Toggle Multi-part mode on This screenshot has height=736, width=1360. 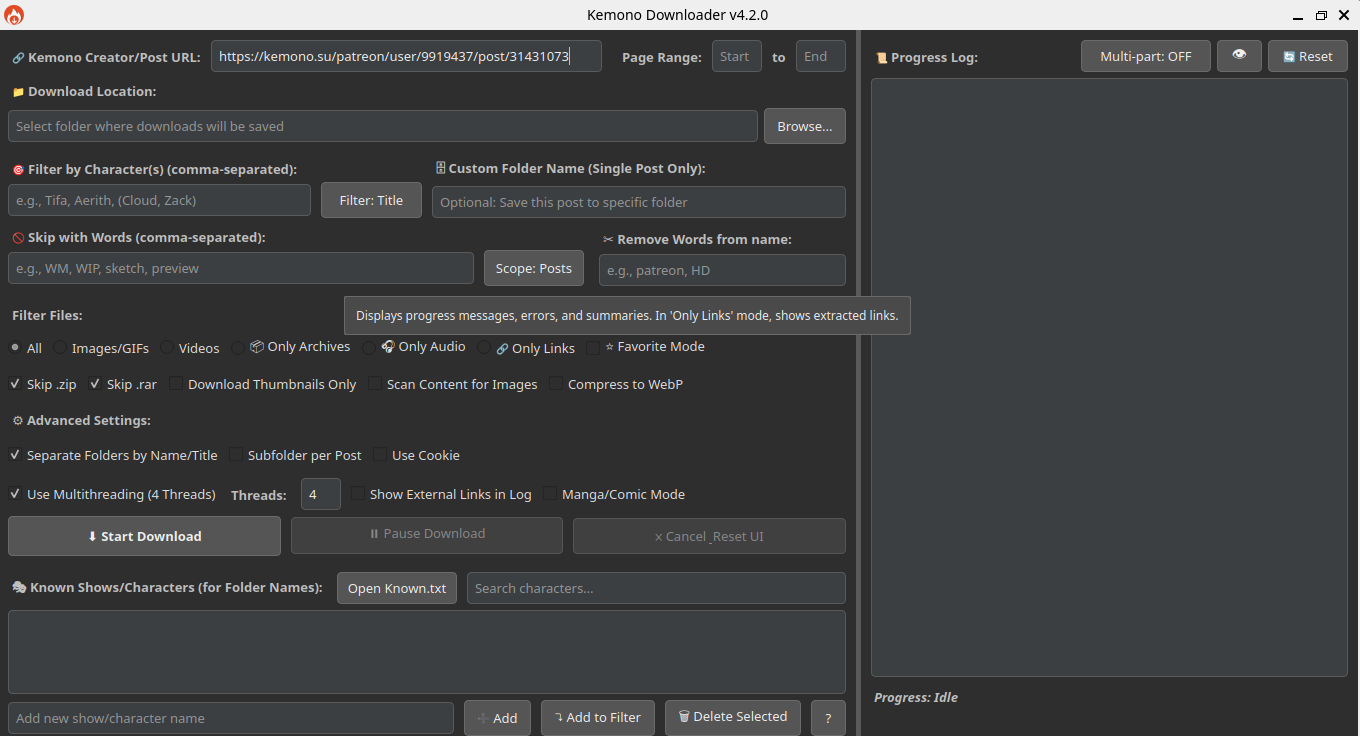click(1145, 56)
